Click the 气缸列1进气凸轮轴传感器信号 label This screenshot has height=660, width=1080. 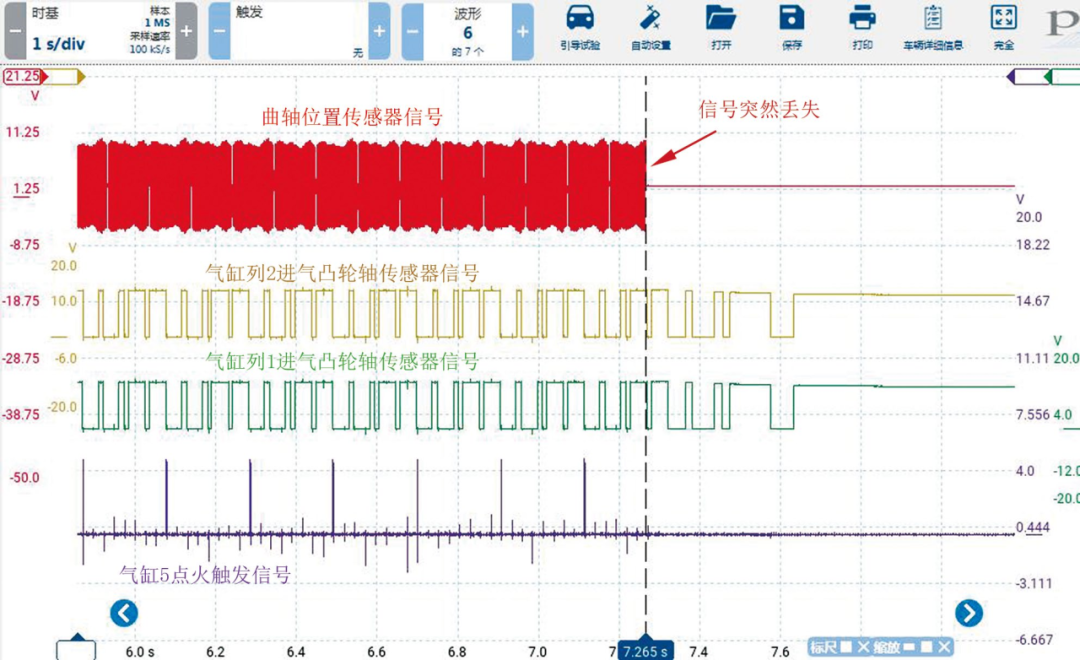(x=342, y=360)
